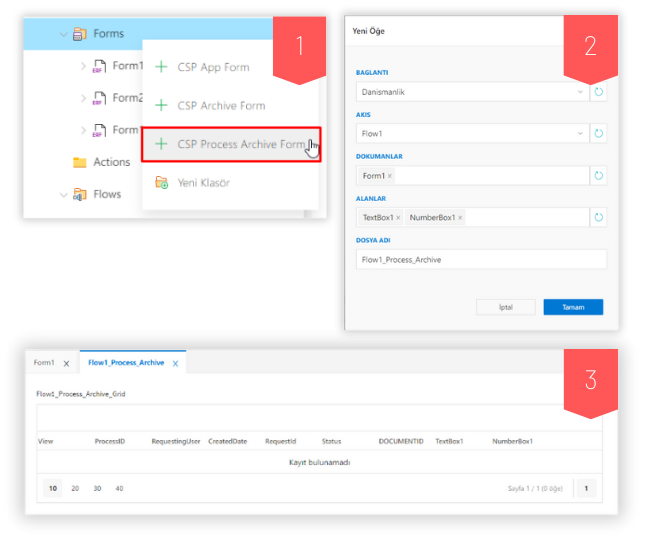Click the Yeni Klasör folder icon
This screenshot has height=535, width=647.
tap(161, 182)
